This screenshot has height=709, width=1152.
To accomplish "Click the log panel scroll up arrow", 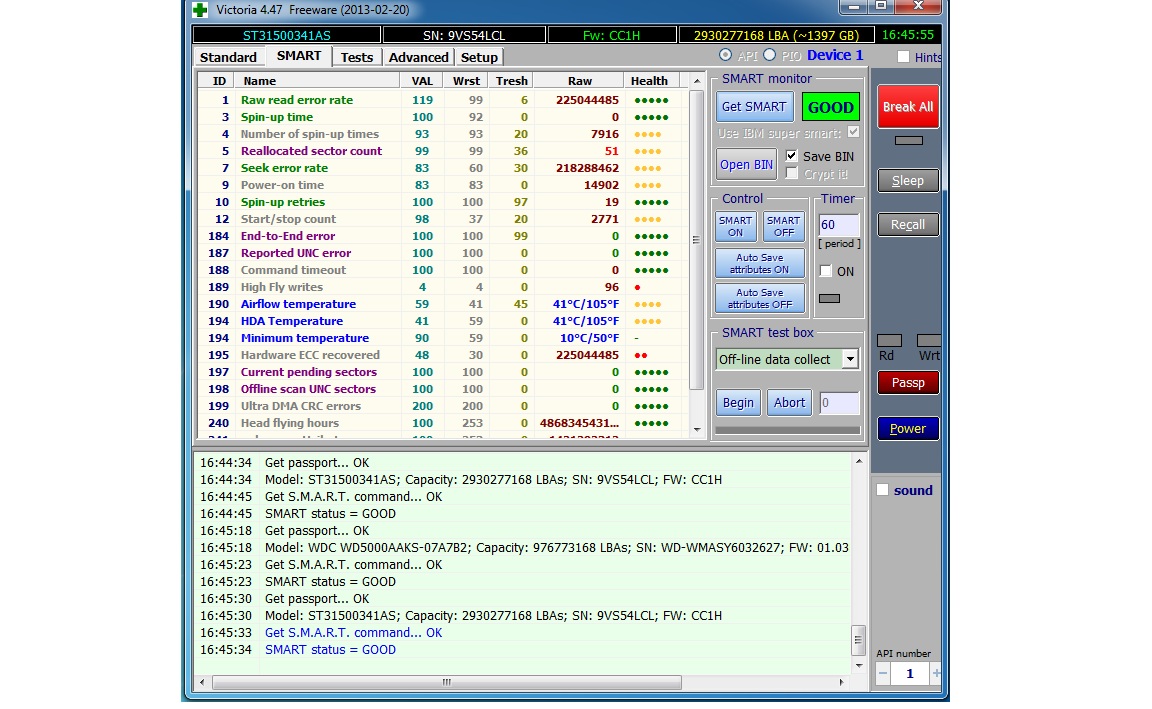I will 858,461.
